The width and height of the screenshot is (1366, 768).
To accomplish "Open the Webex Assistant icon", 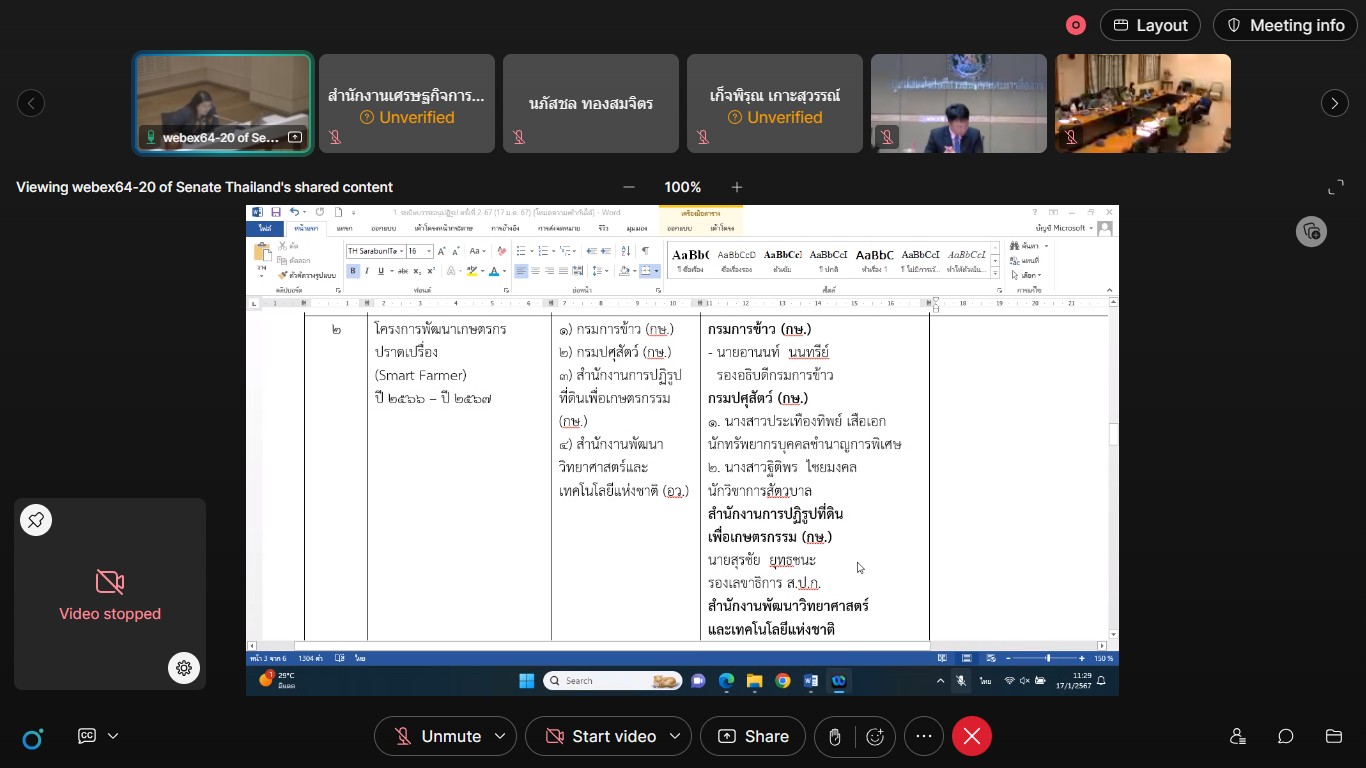I will tap(33, 738).
